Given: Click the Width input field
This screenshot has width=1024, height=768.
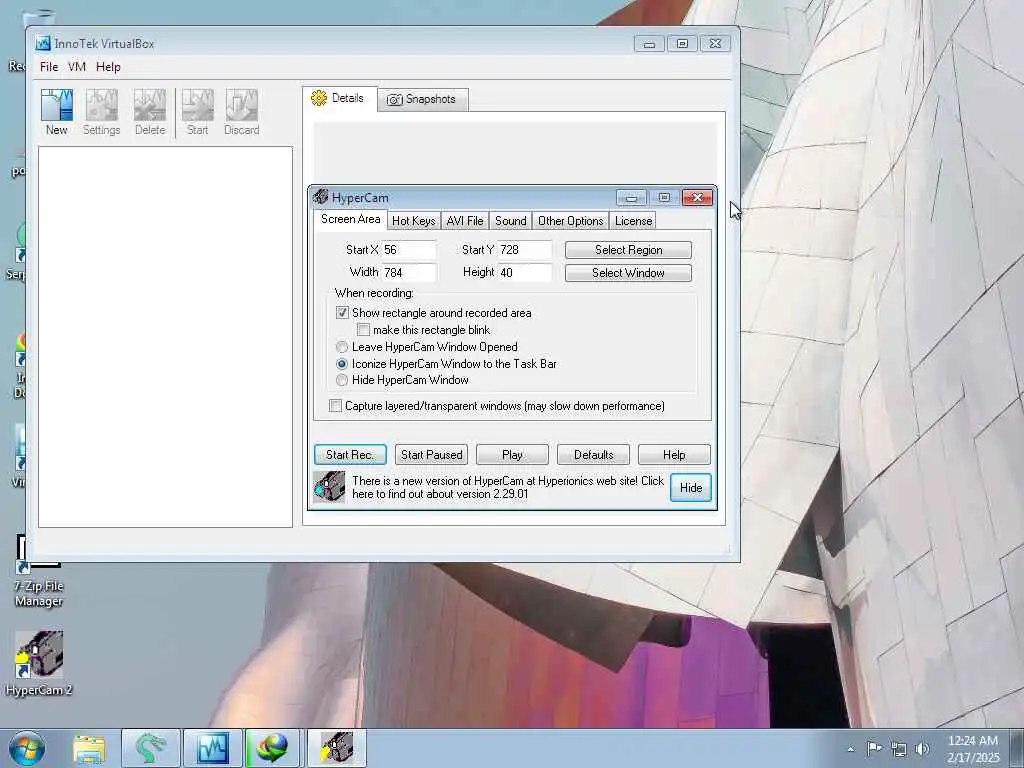Looking at the screenshot, I should click(409, 272).
